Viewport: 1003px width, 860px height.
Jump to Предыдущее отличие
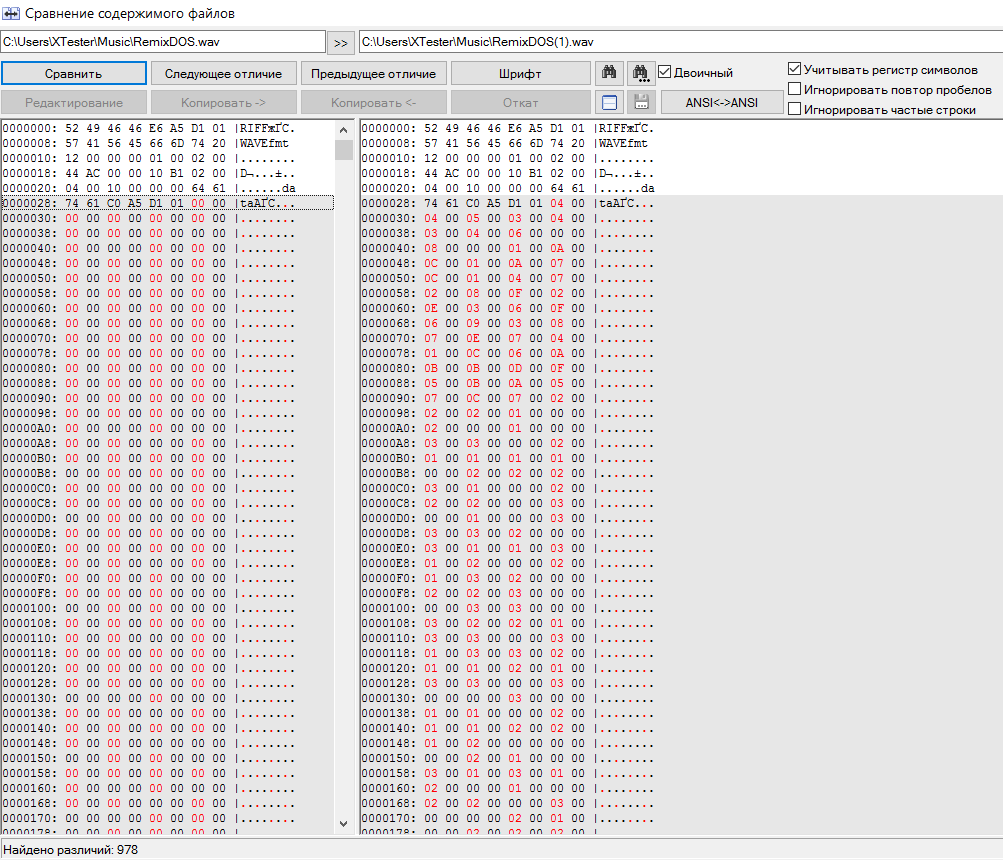click(373, 73)
